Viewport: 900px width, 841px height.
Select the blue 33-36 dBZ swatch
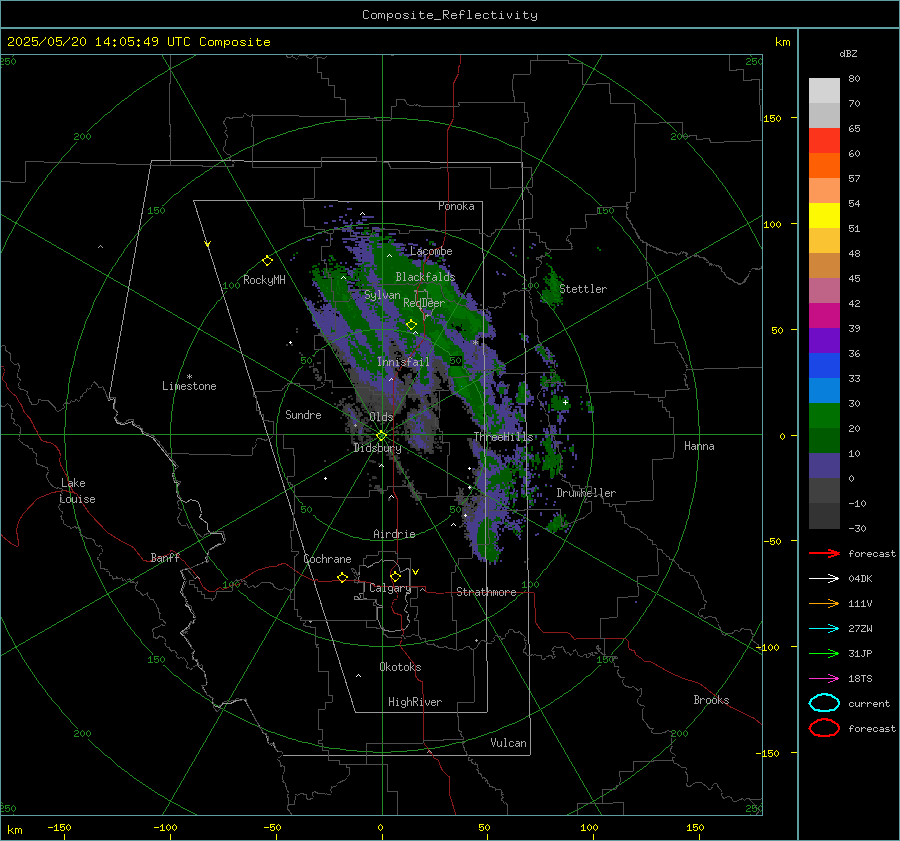coord(824,366)
